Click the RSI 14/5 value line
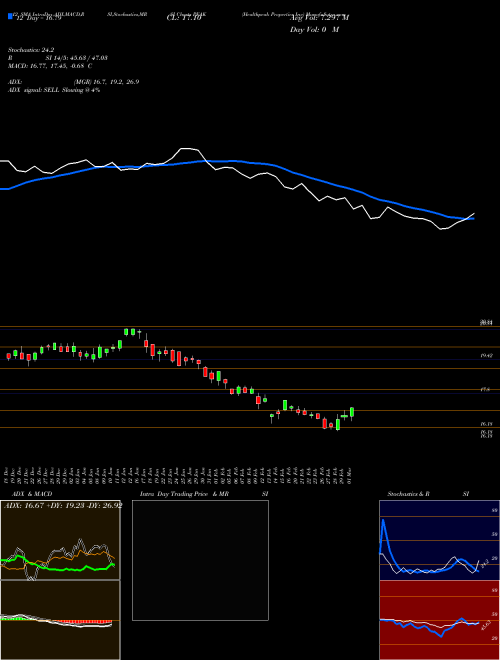Screen dimensions: 500x660 (x=58, y=58)
